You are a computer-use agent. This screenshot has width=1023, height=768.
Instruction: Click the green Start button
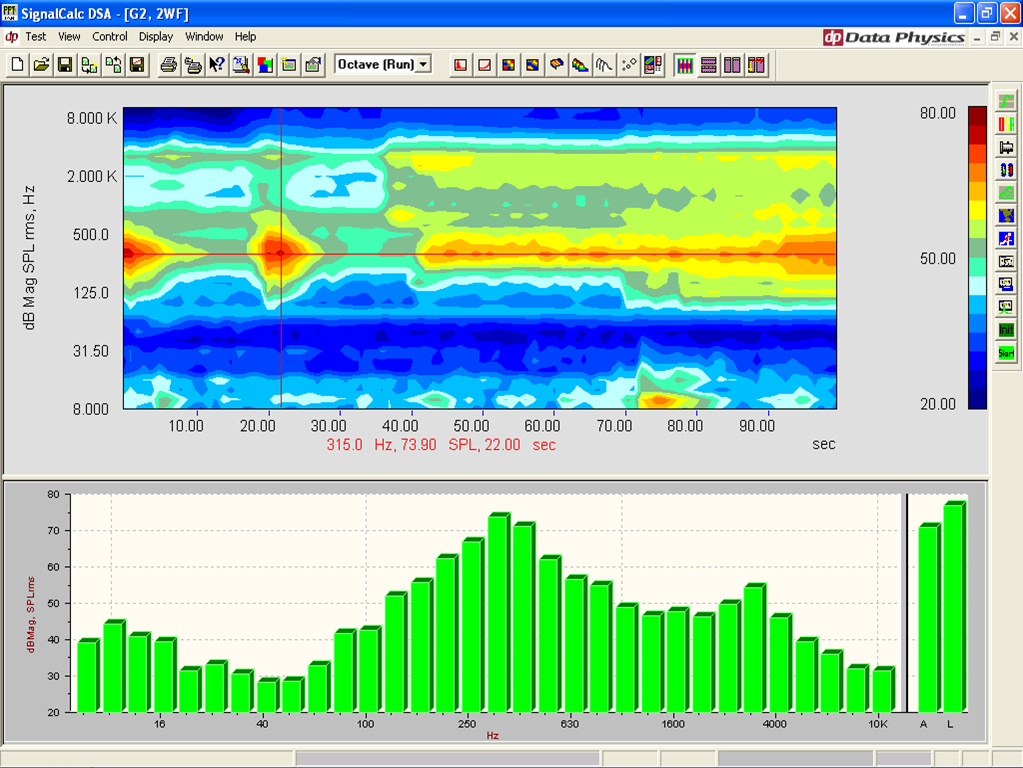(x=1006, y=353)
